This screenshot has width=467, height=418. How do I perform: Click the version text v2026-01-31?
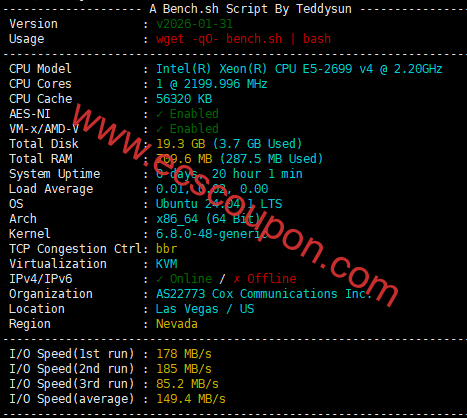click(194, 24)
